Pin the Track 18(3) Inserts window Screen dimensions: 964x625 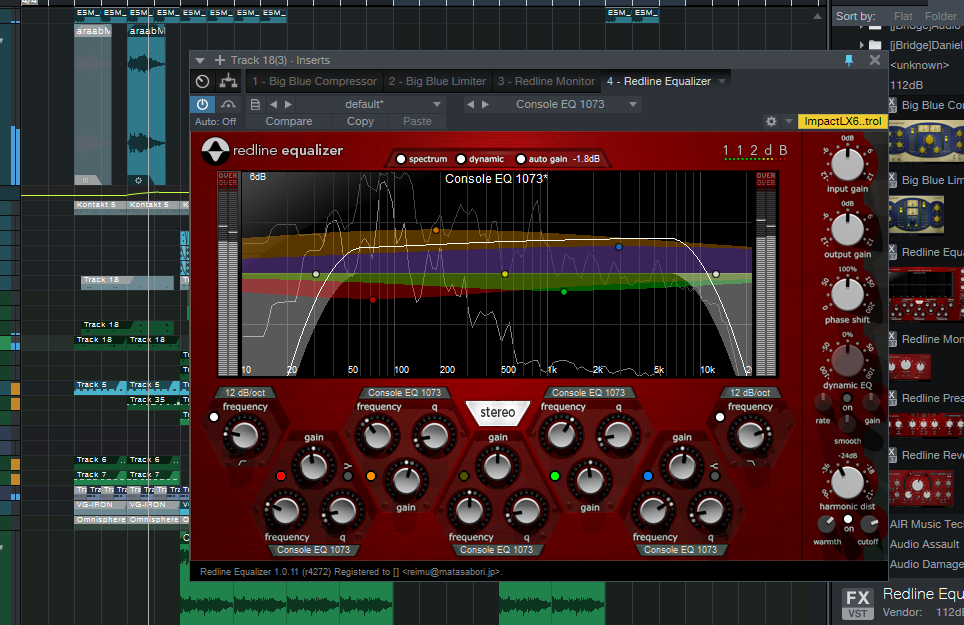click(848, 60)
